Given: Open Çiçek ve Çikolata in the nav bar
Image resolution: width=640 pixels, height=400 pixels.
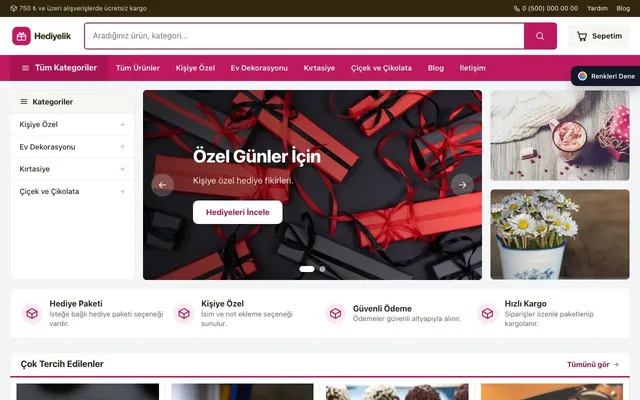Looking at the screenshot, I should pyautogui.click(x=381, y=68).
